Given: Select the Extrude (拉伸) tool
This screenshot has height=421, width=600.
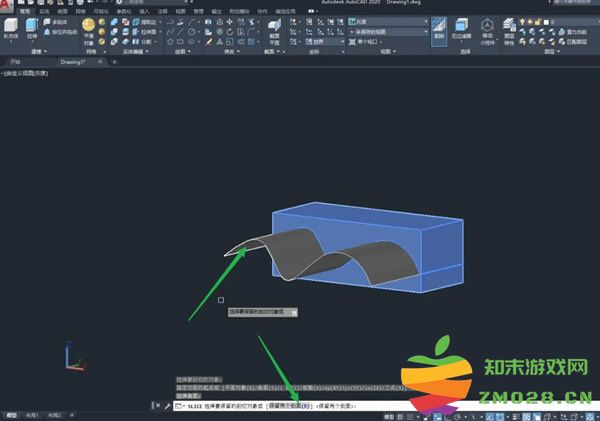Looking at the screenshot, I should pyautogui.click(x=32, y=29).
